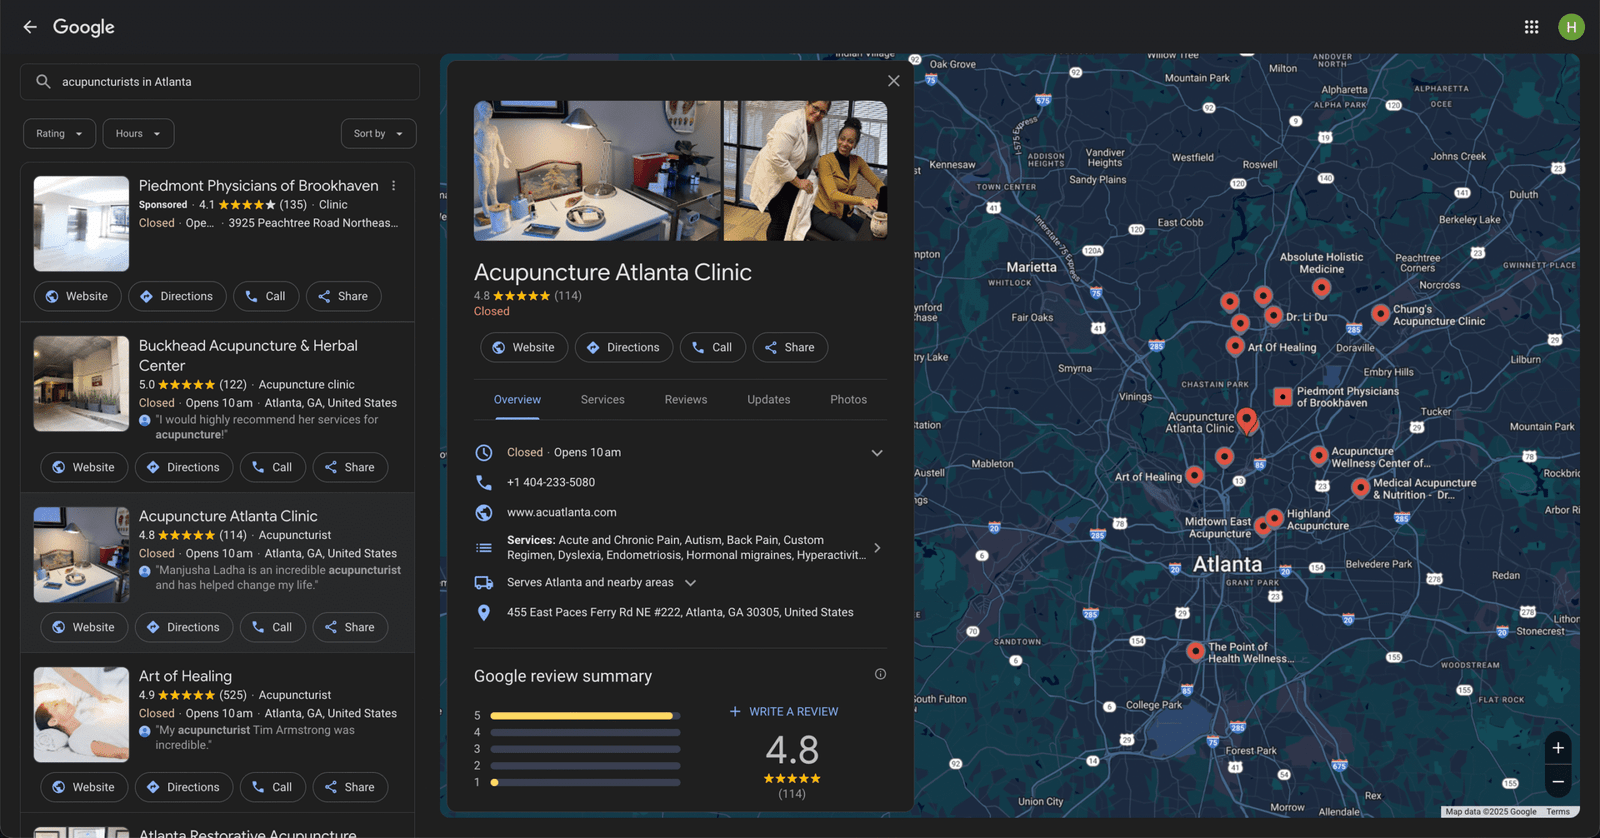Share the Acupuncture Atlanta Clinic result card
This screenshot has height=838, width=1600.
350,628
